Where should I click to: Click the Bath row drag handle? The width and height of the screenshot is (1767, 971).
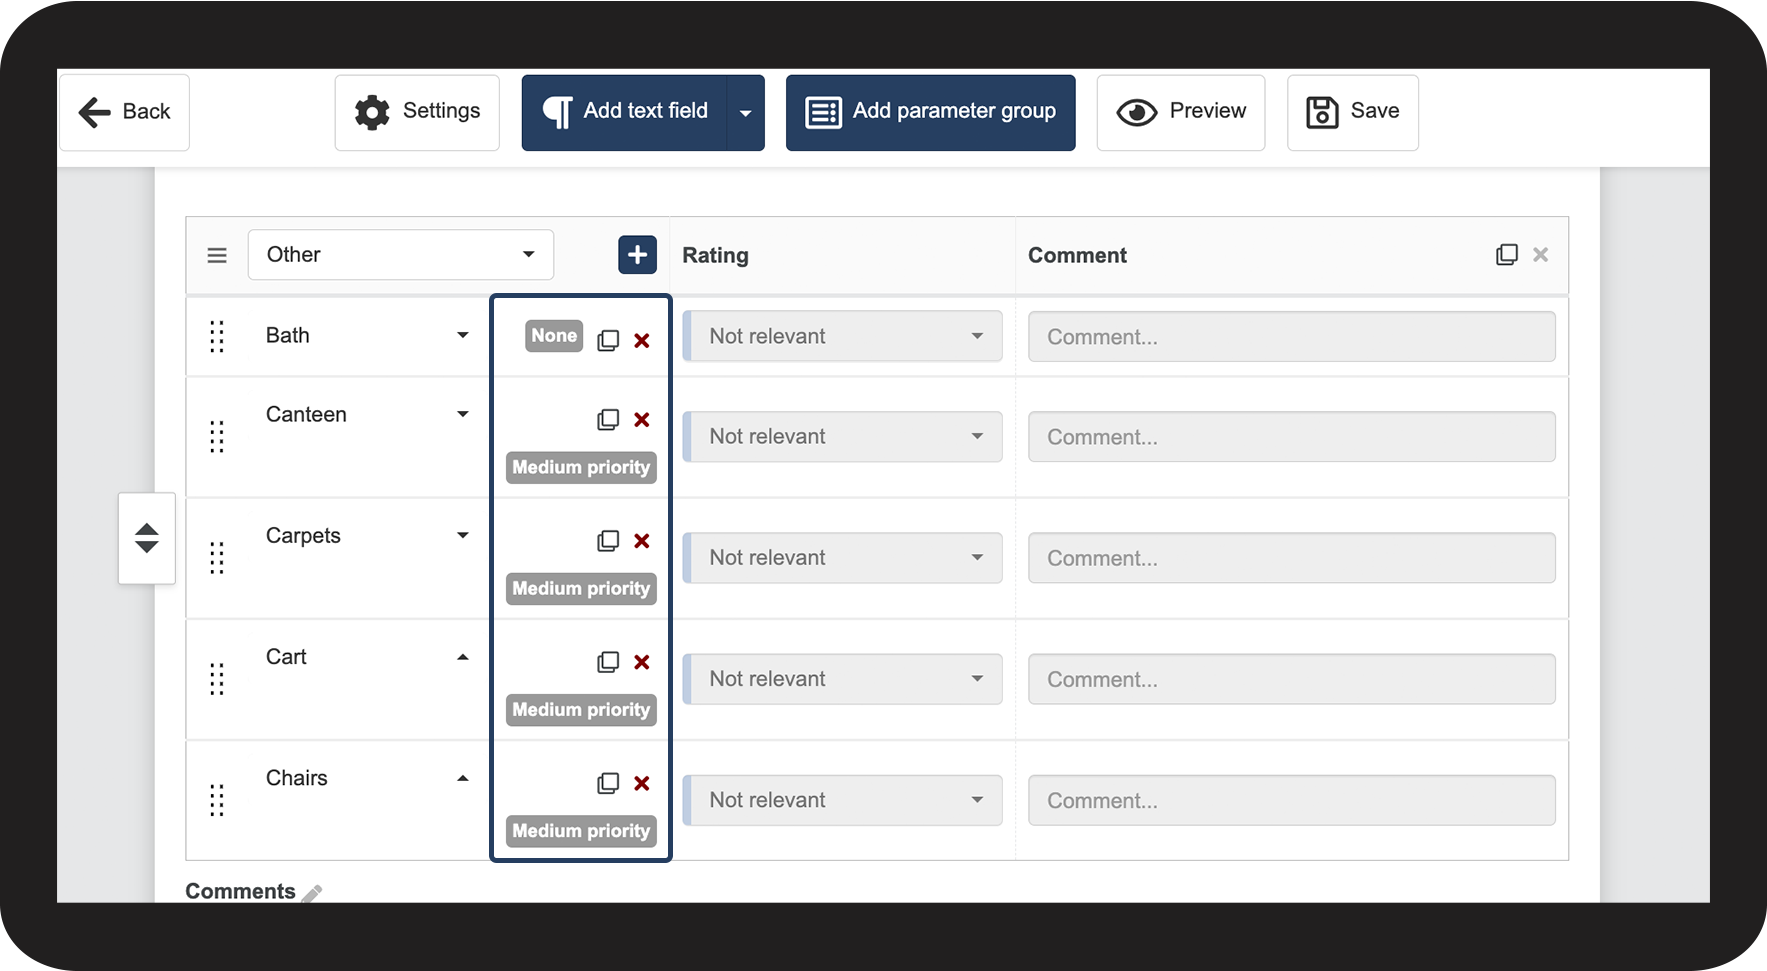217,337
